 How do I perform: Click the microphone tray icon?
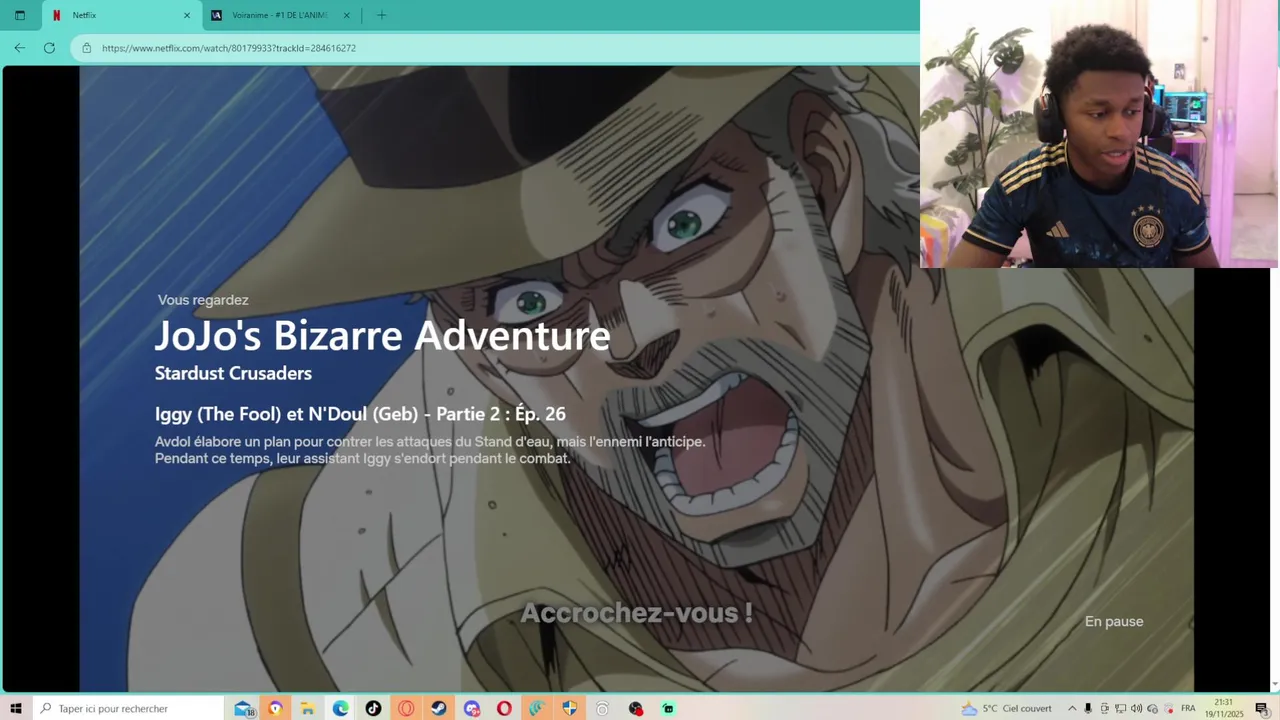pyautogui.click(x=1088, y=708)
